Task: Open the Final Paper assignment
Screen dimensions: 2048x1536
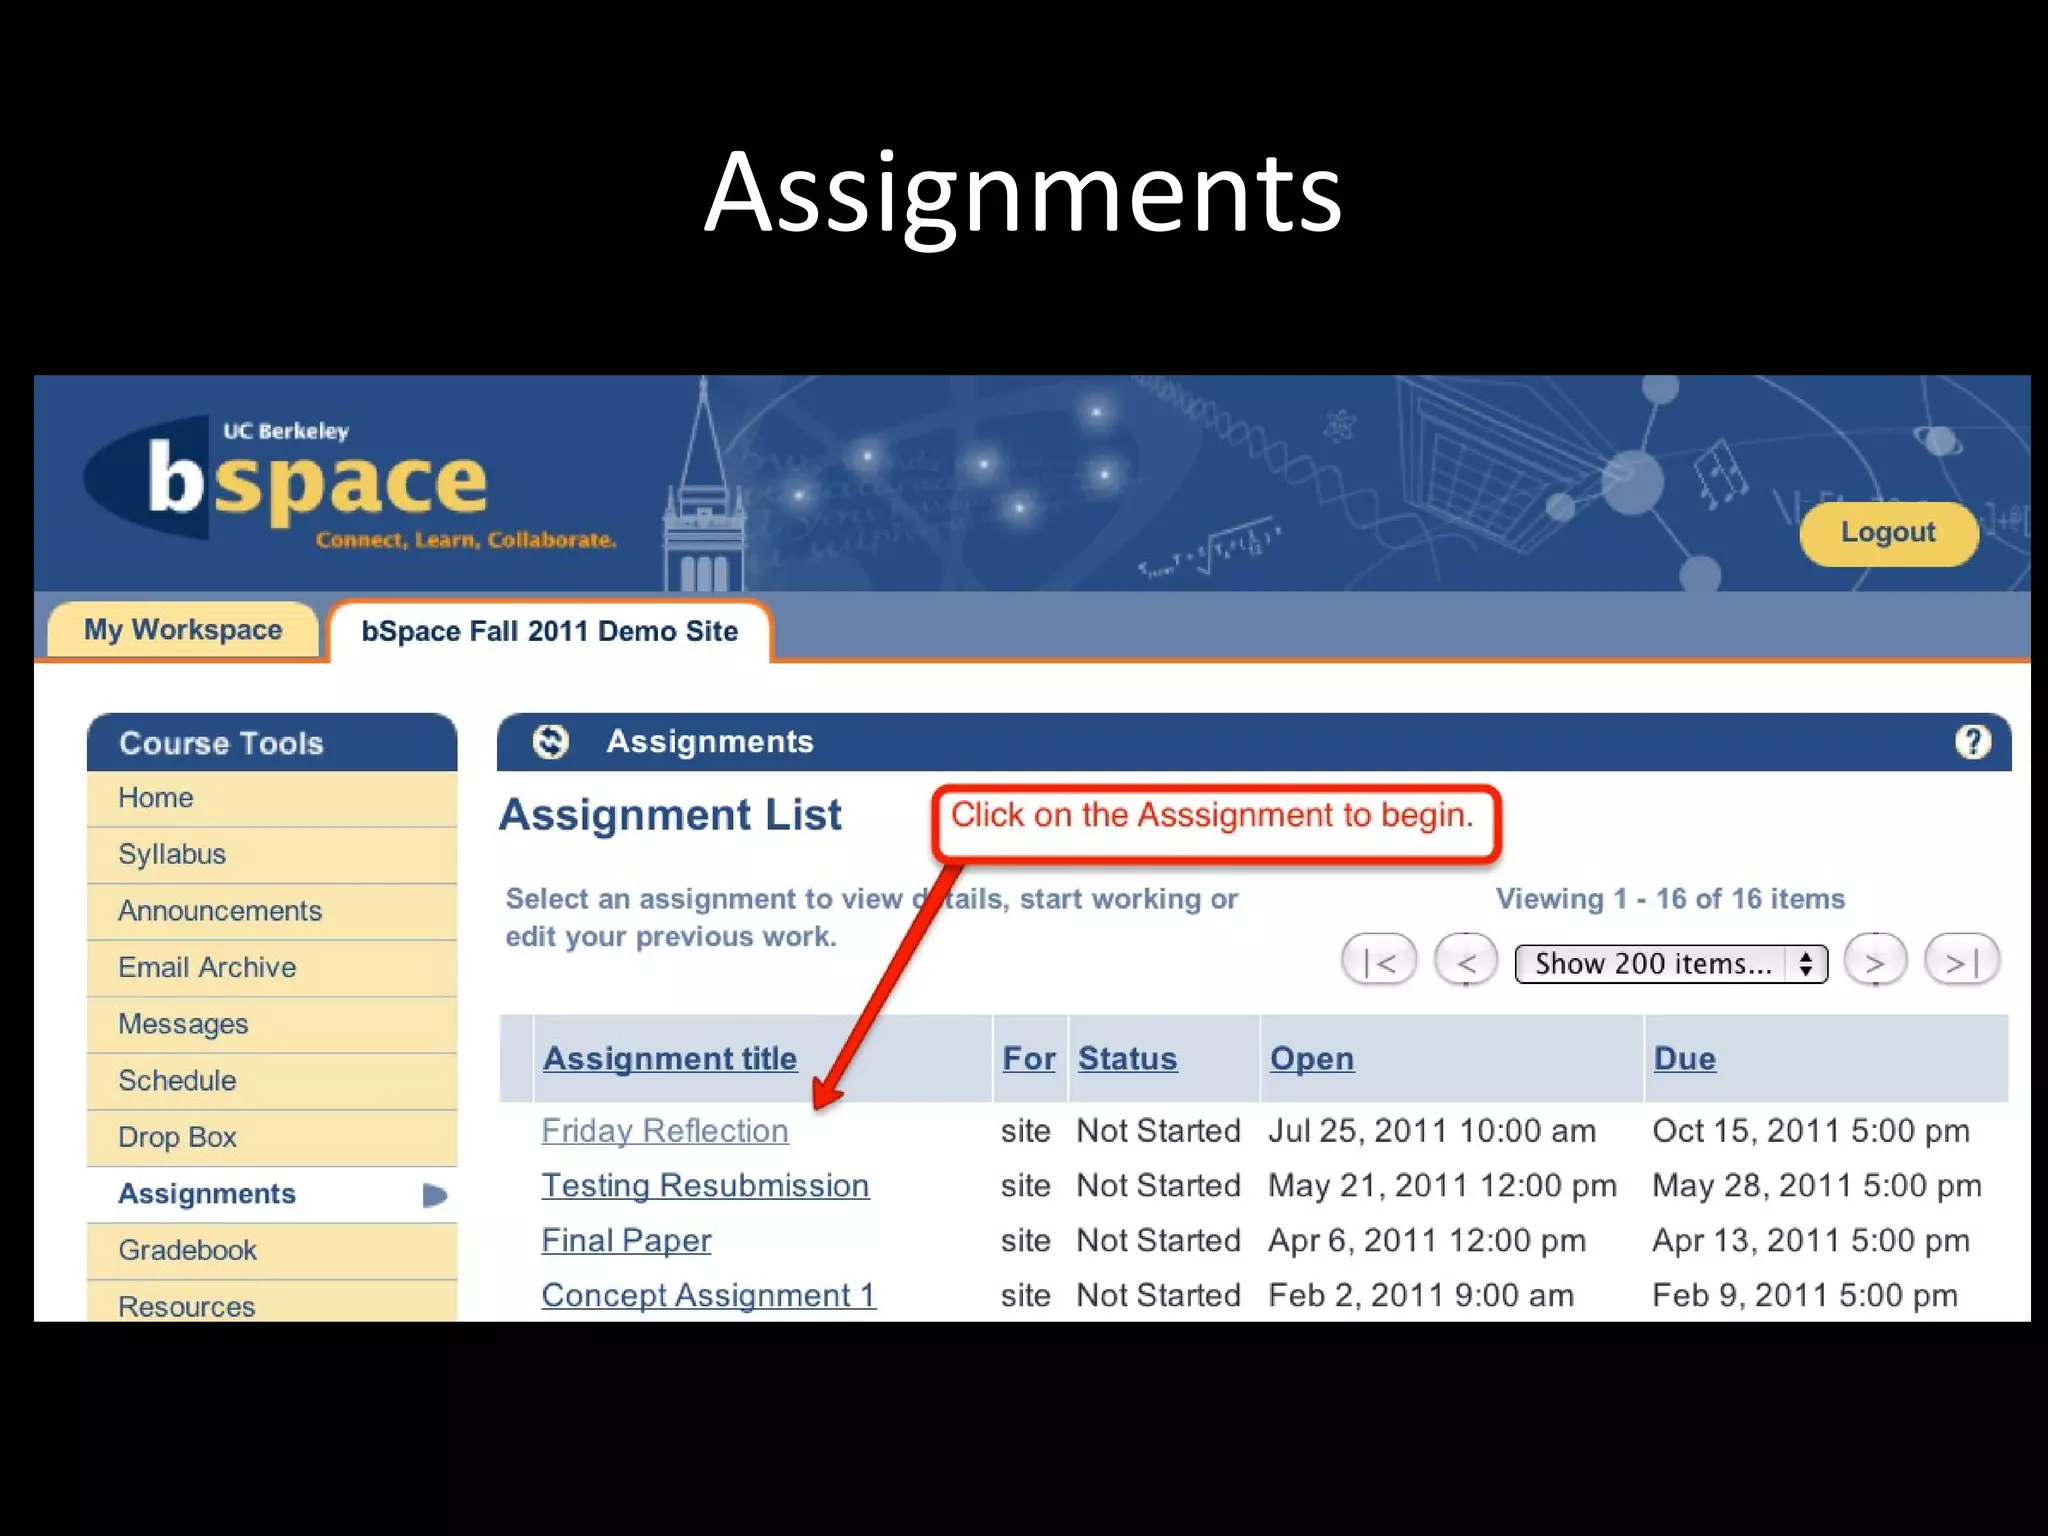Action: click(626, 1241)
